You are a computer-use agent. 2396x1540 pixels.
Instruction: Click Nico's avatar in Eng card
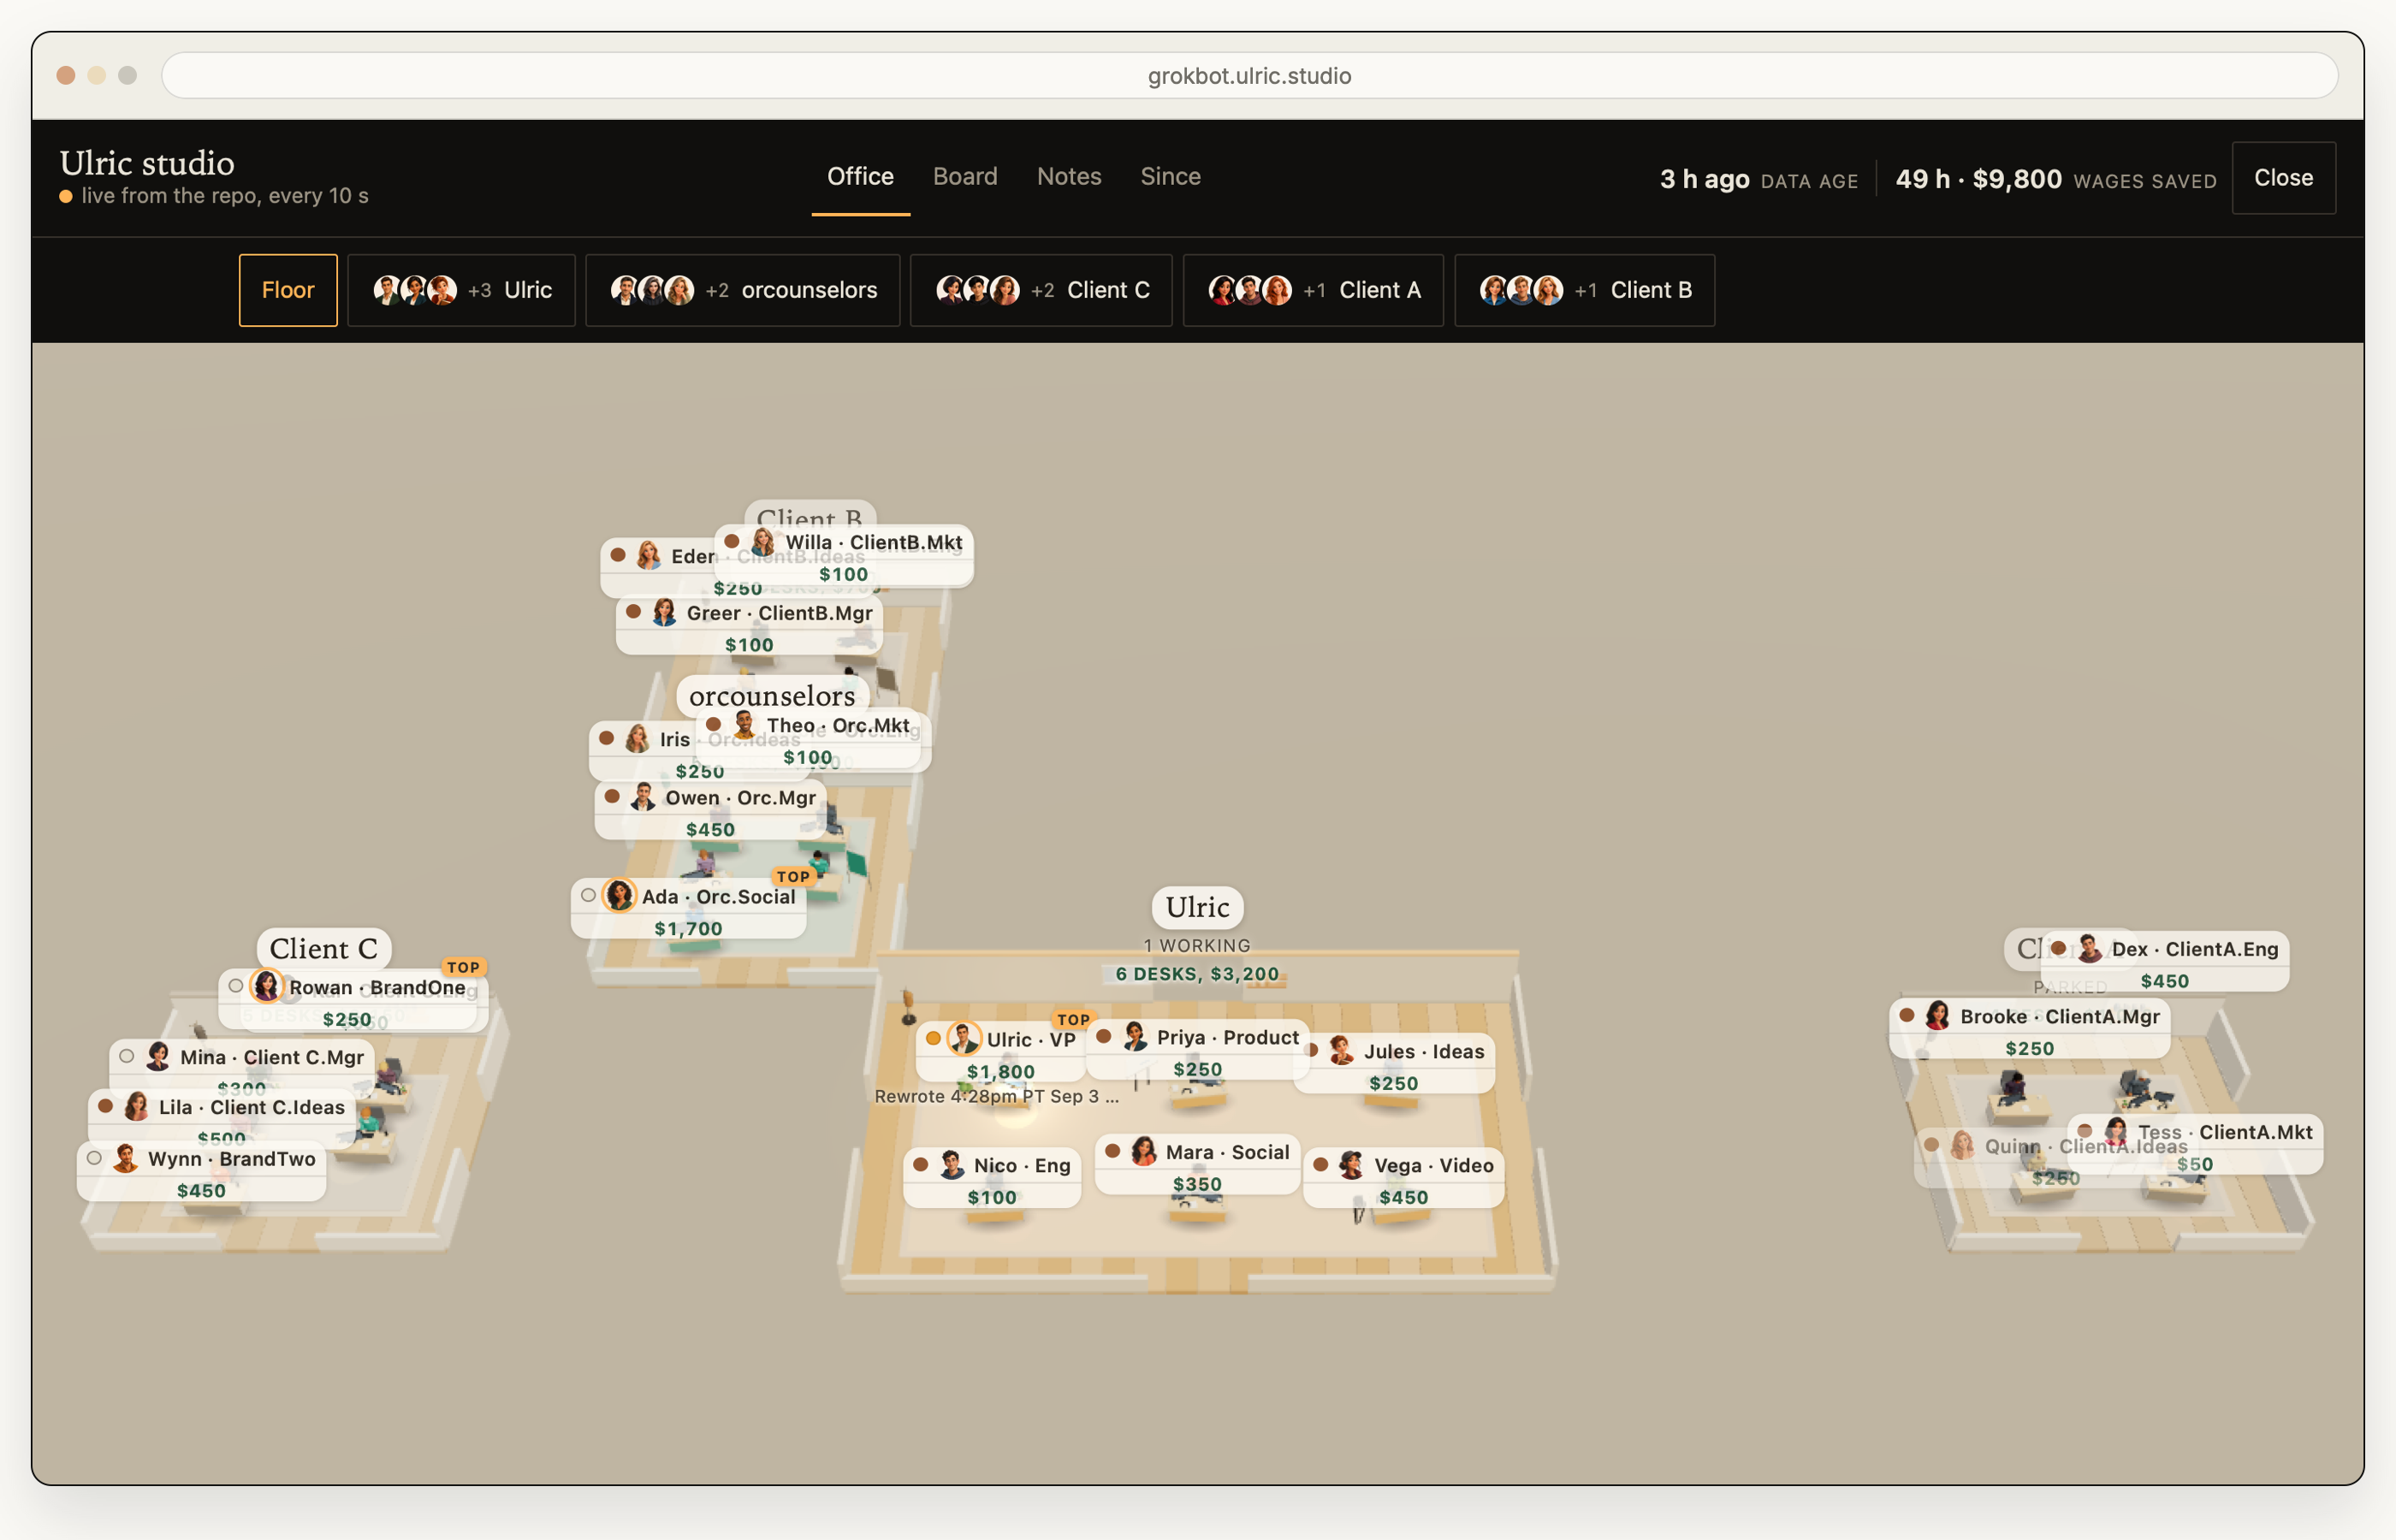(952, 1164)
